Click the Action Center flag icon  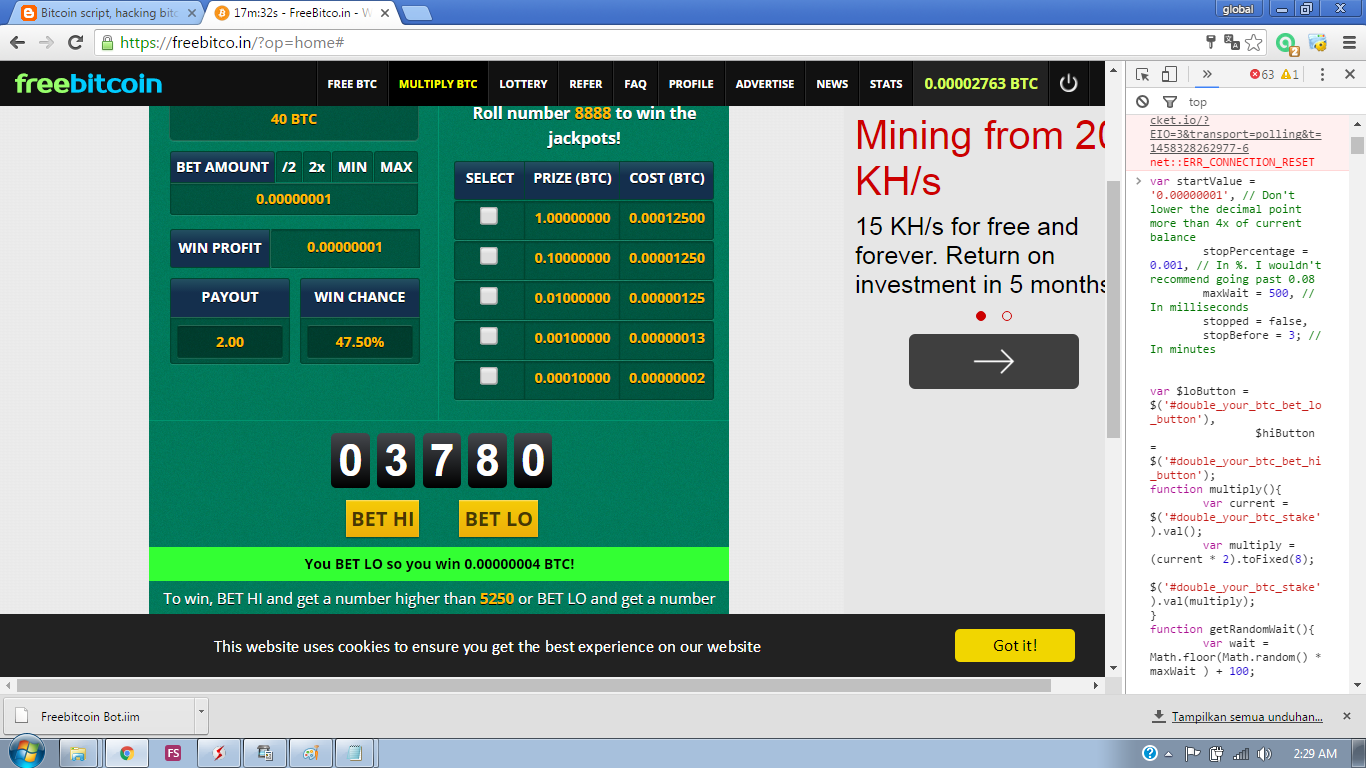coord(1193,753)
